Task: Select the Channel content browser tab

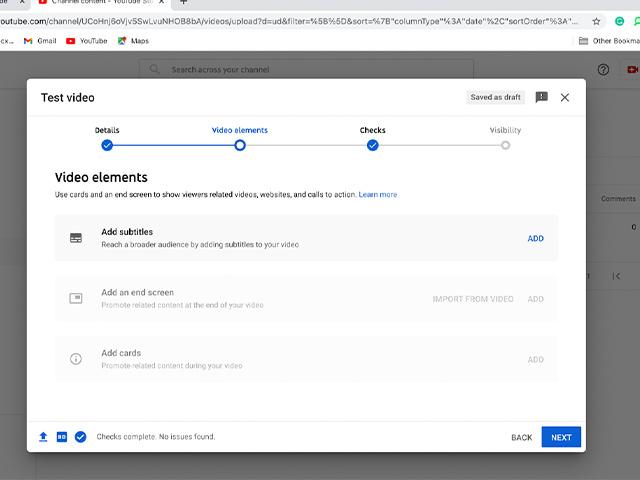Action: 102,2
